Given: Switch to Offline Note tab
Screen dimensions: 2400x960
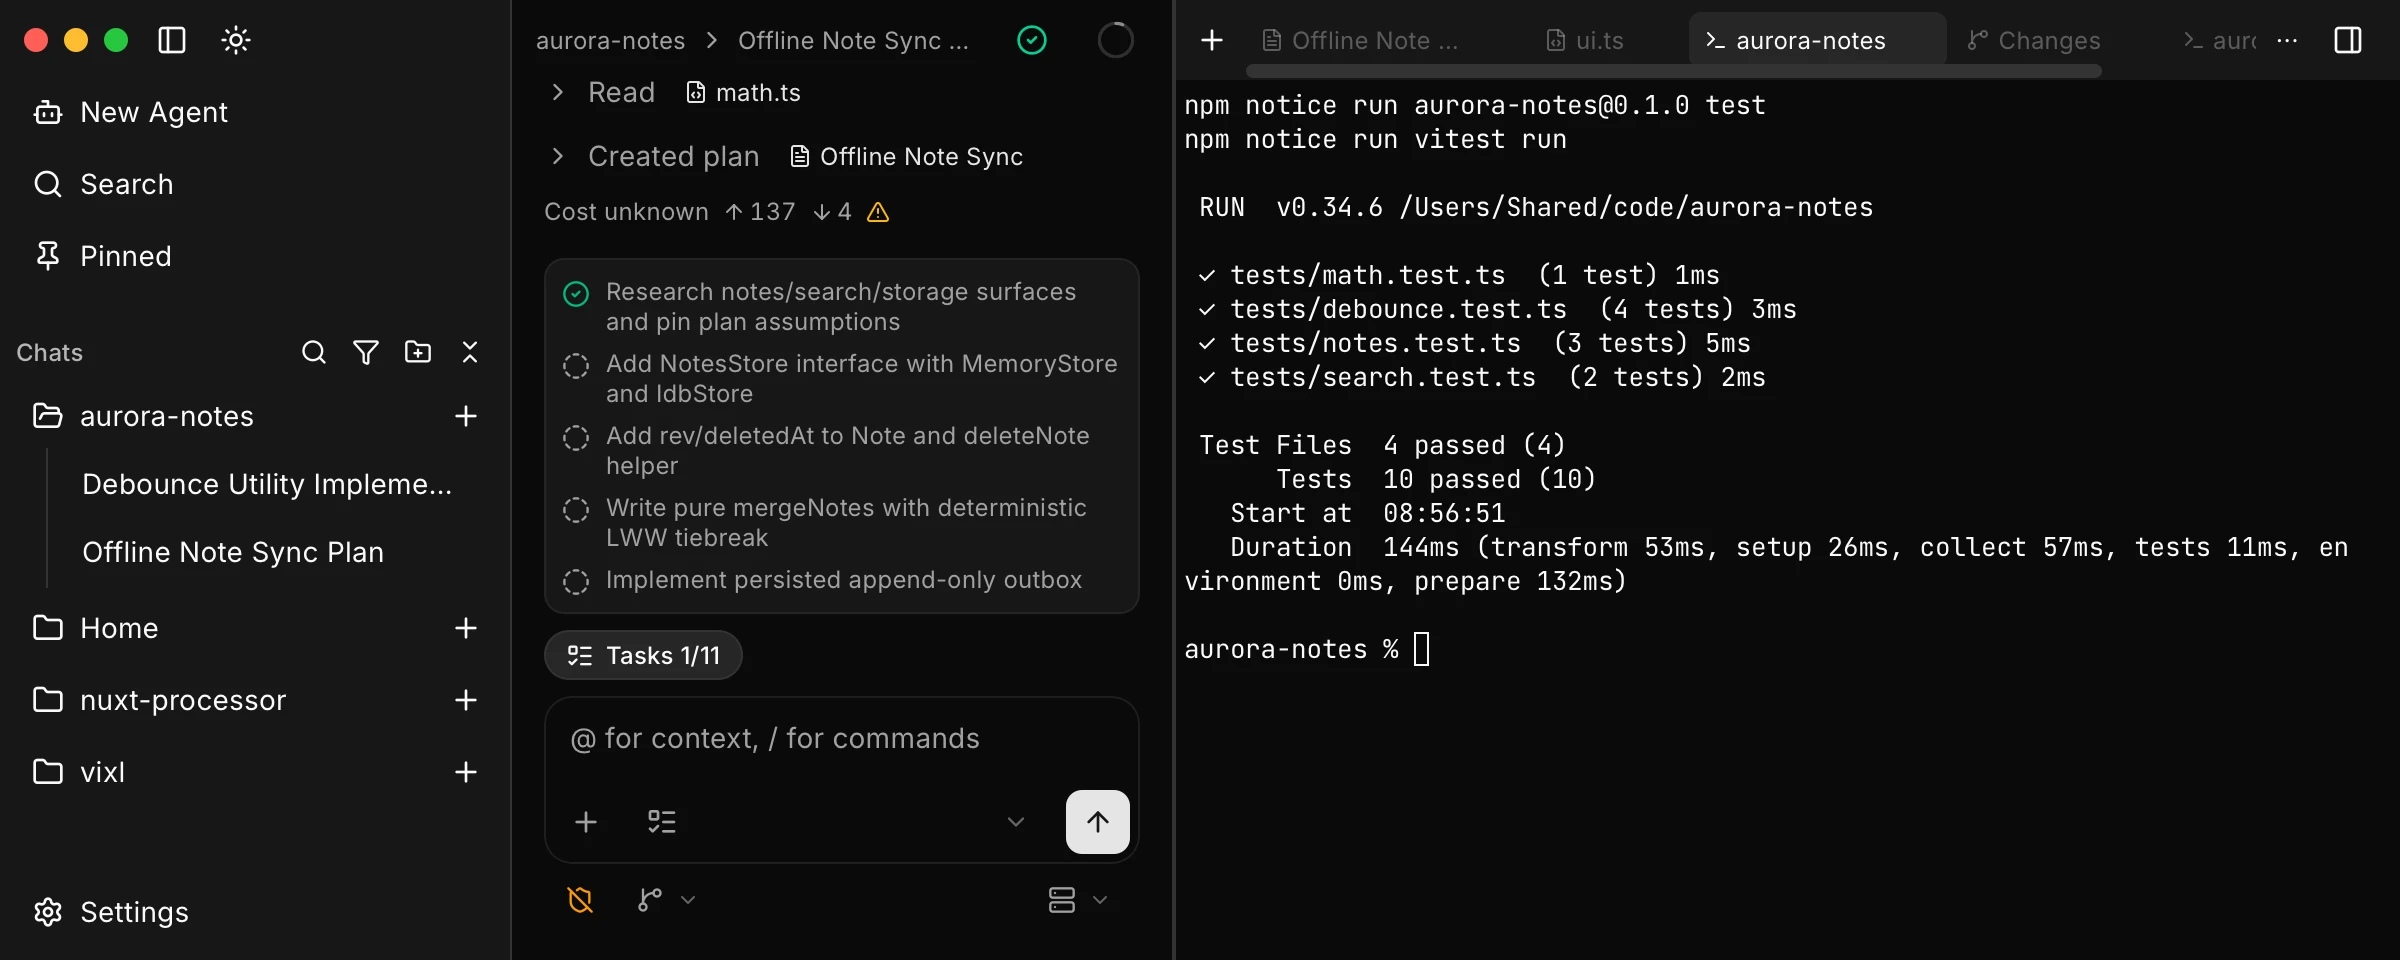Looking at the screenshot, I should 1360,40.
